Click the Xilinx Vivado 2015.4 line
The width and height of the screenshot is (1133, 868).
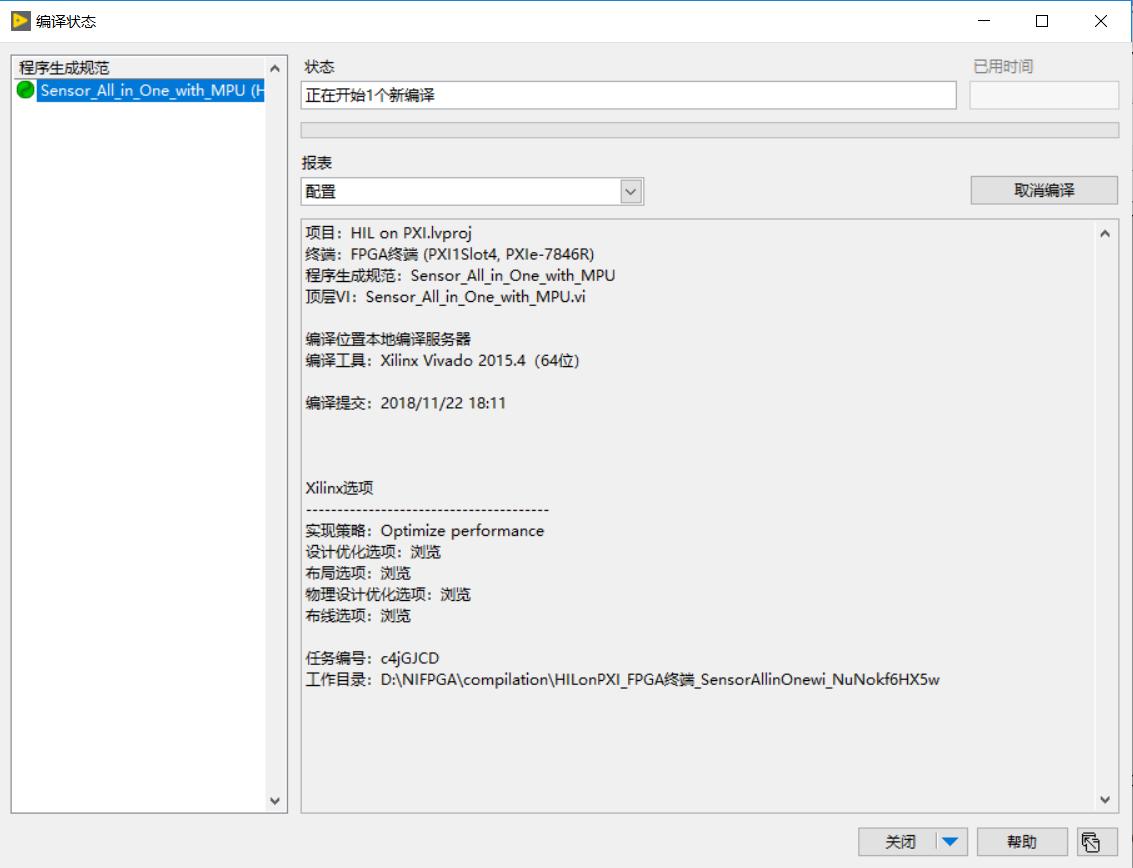tap(442, 361)
